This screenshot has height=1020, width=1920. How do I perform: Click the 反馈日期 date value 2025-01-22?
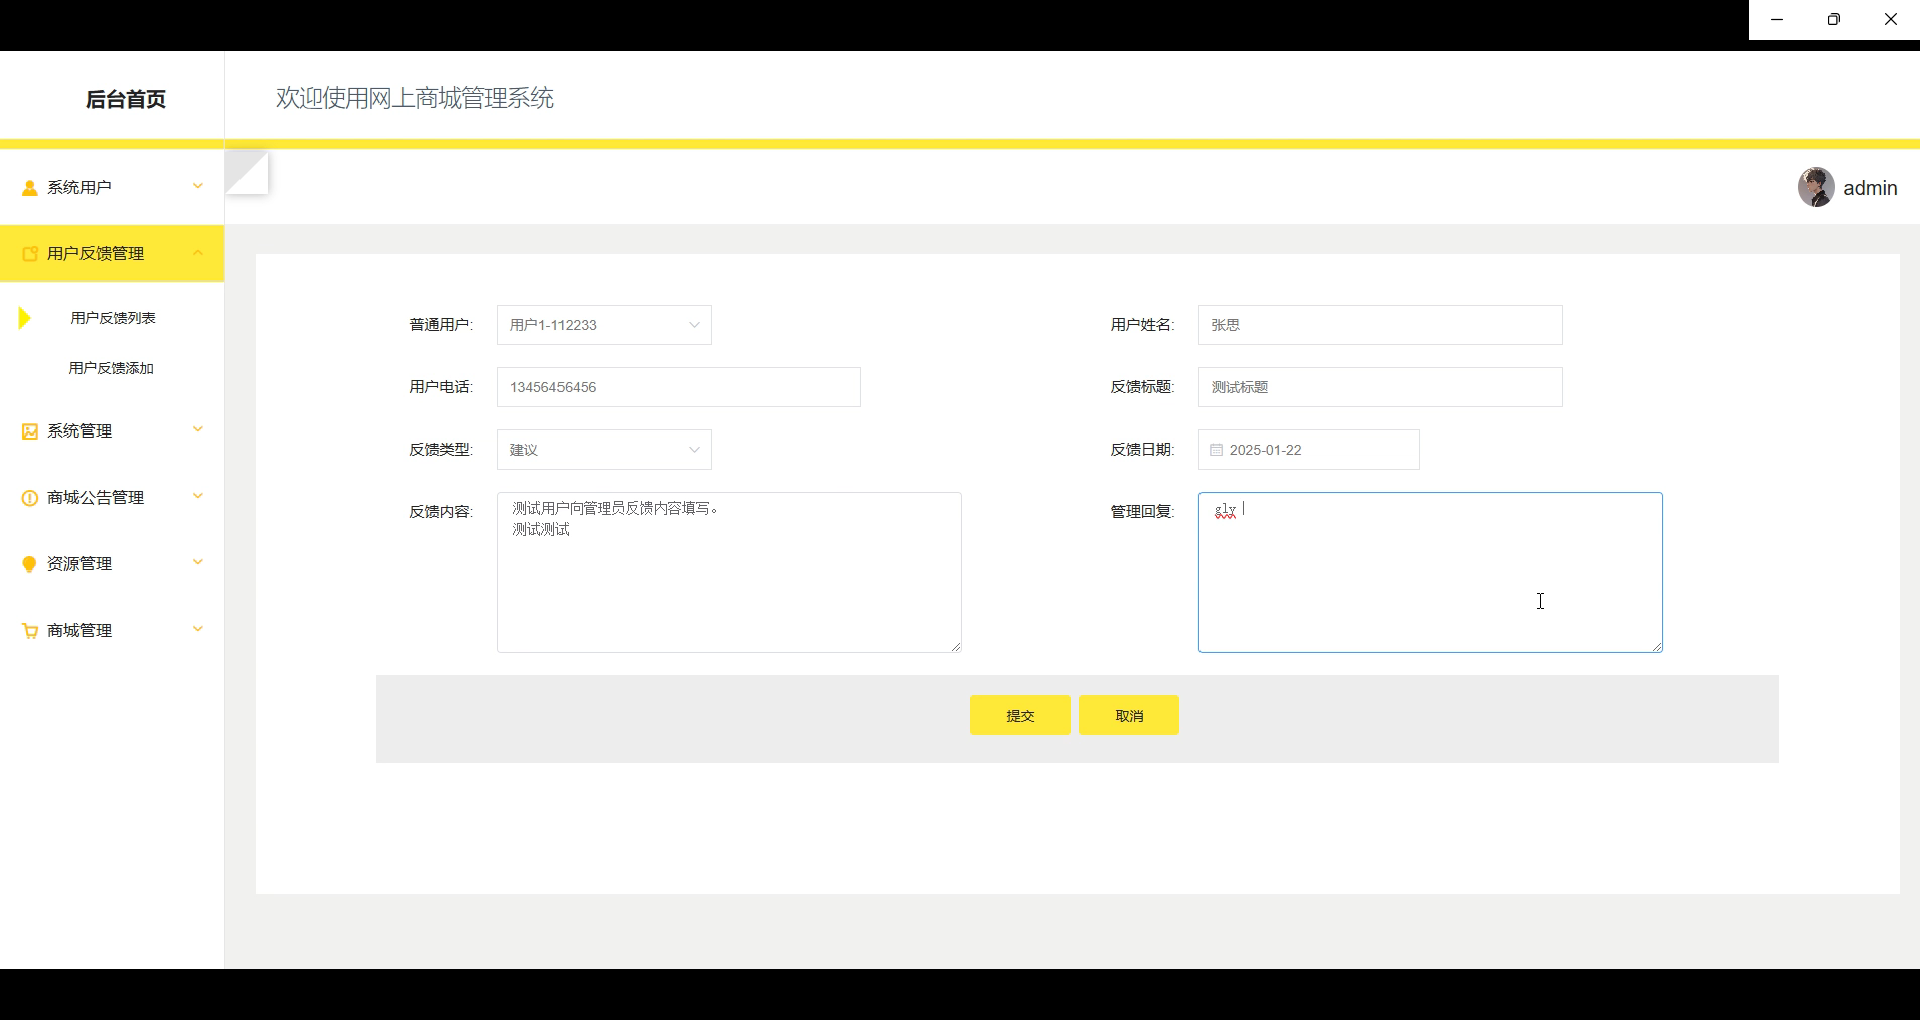click(1266, 450)
